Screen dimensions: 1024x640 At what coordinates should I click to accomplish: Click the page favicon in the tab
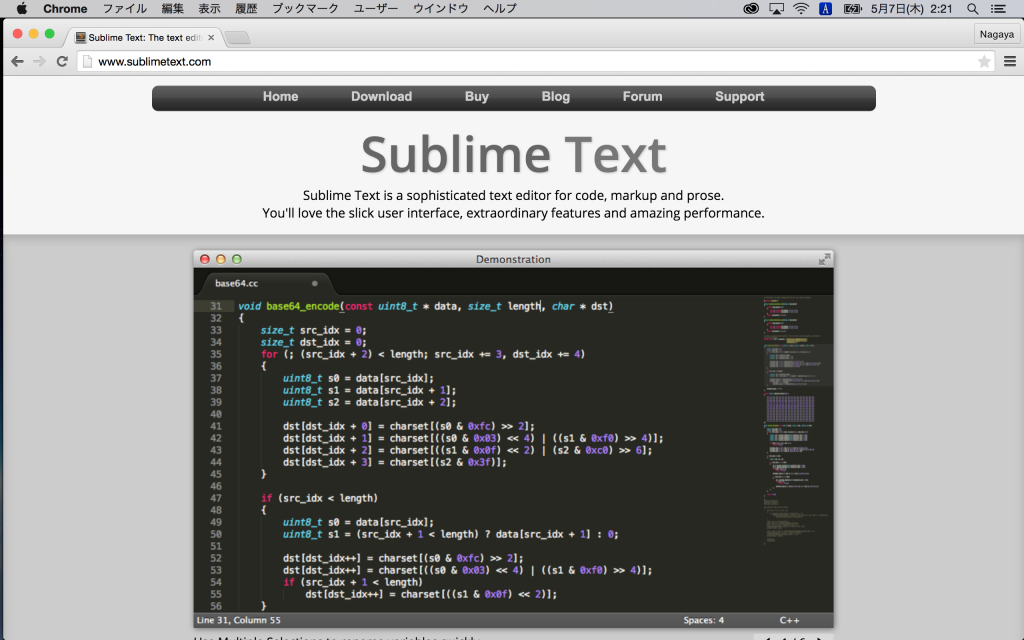tap(80, 37)
